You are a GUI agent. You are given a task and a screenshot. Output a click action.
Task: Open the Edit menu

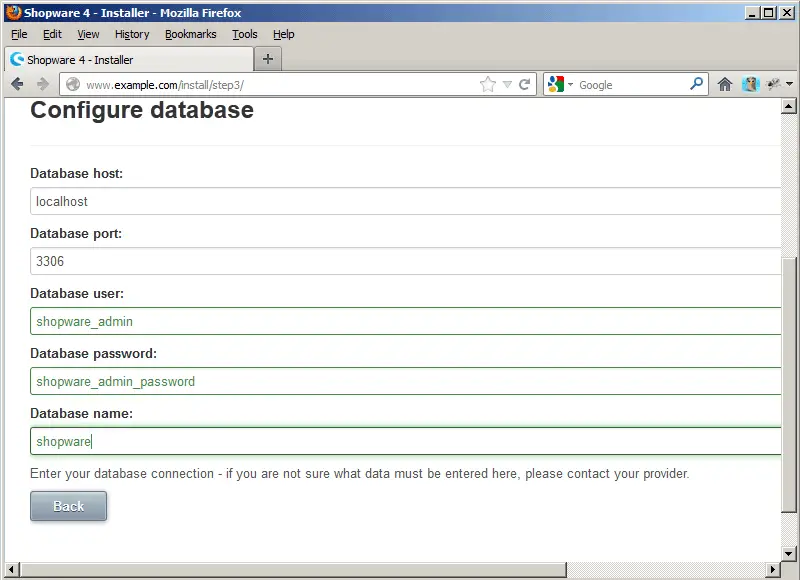click(x=52, y=34)
